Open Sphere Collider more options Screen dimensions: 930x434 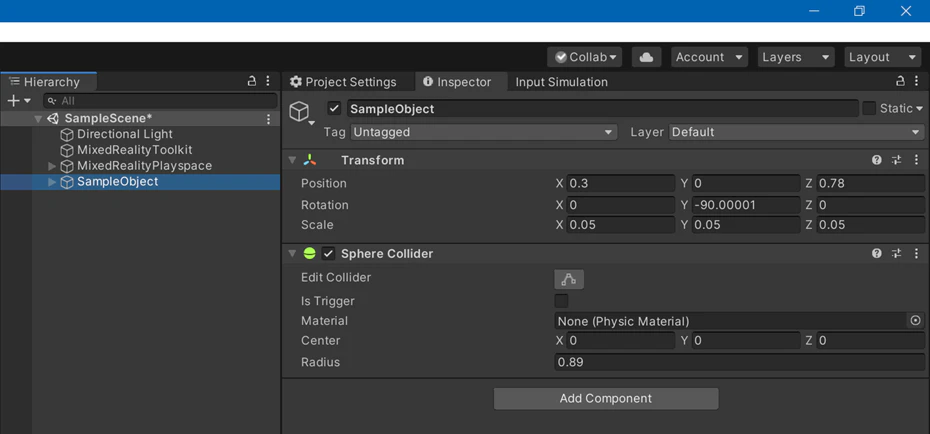coord(916,254)
